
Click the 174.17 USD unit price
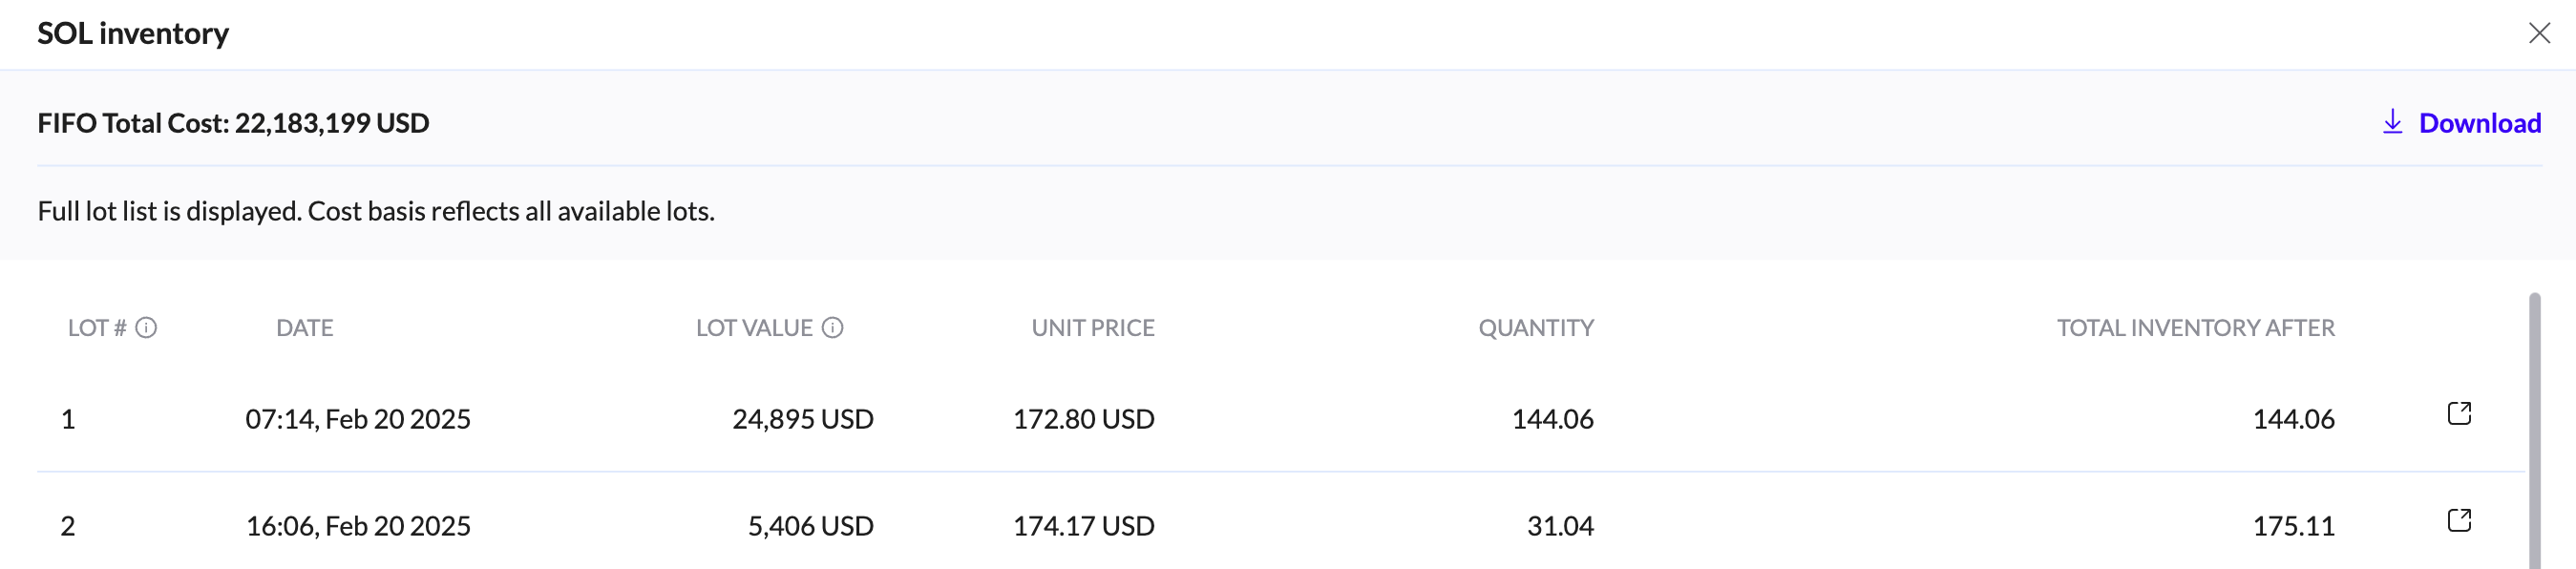(x=1083, y=526)
